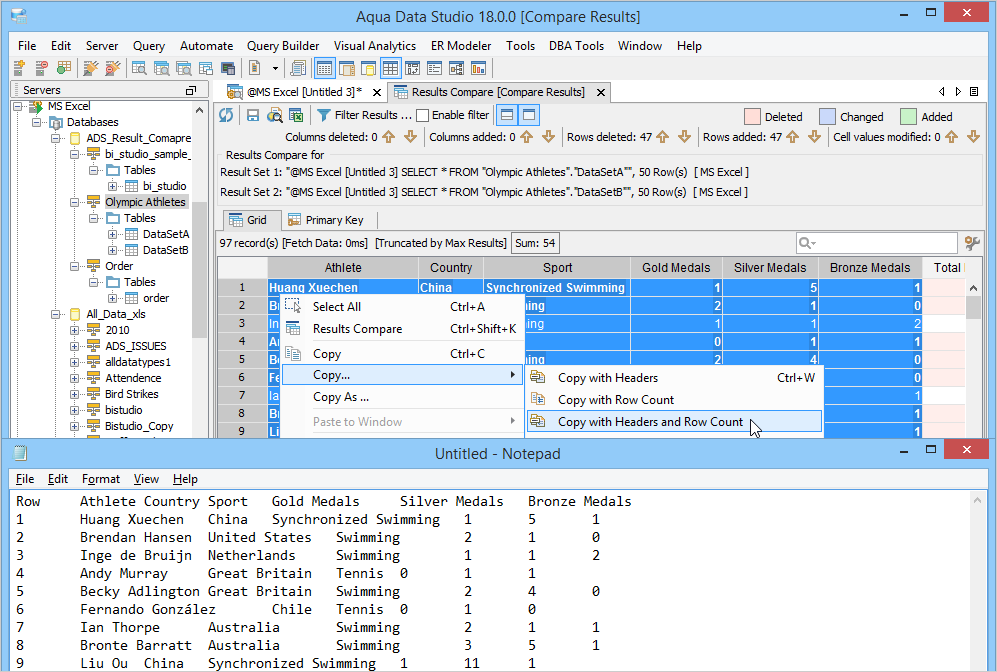Toggle the single pane view button
The image size is (997, 672).
[529, 115]
